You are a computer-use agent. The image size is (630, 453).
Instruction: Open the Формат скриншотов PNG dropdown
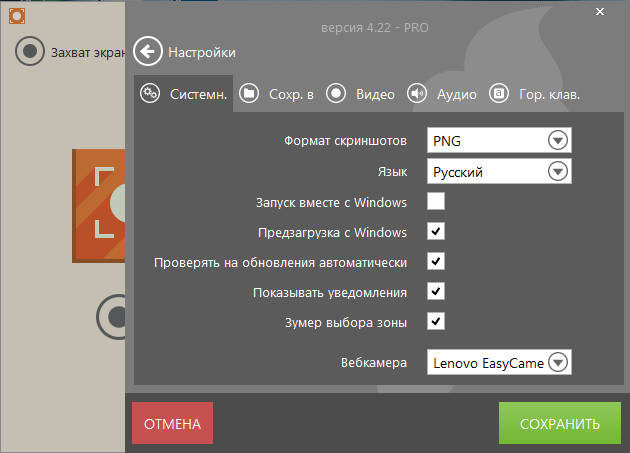pyautogui.click(x=499, y=140)
